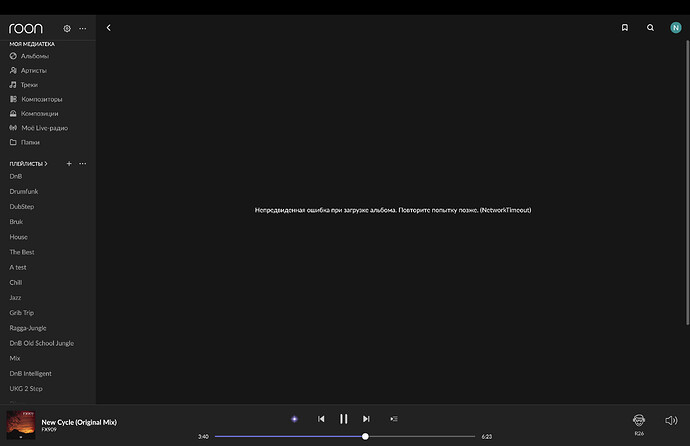Skip to previous track
Viewport: 690px width, 446px height.
point(321,419)
